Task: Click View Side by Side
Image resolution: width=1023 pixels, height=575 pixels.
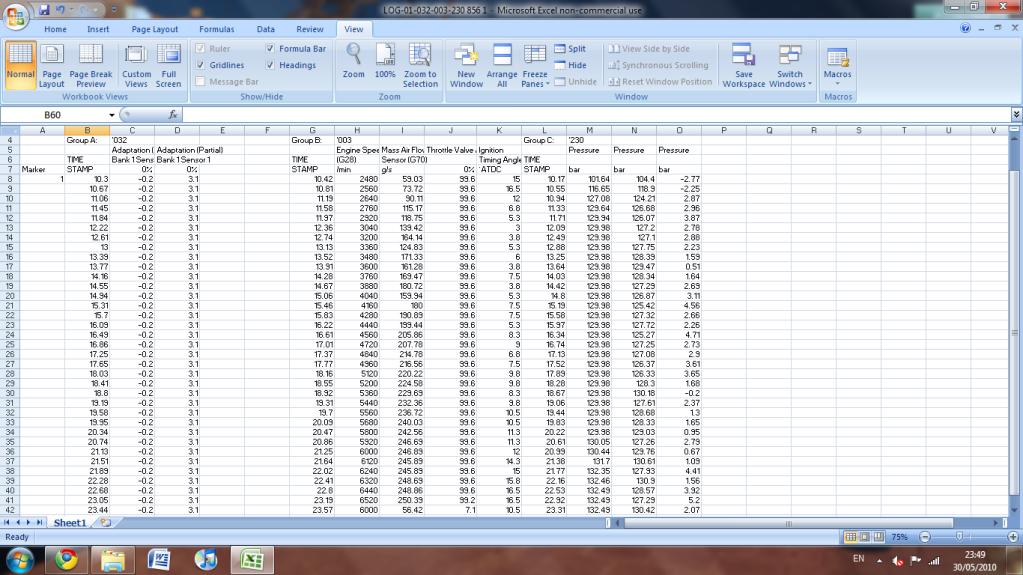Action: click(x=649, y=48)
